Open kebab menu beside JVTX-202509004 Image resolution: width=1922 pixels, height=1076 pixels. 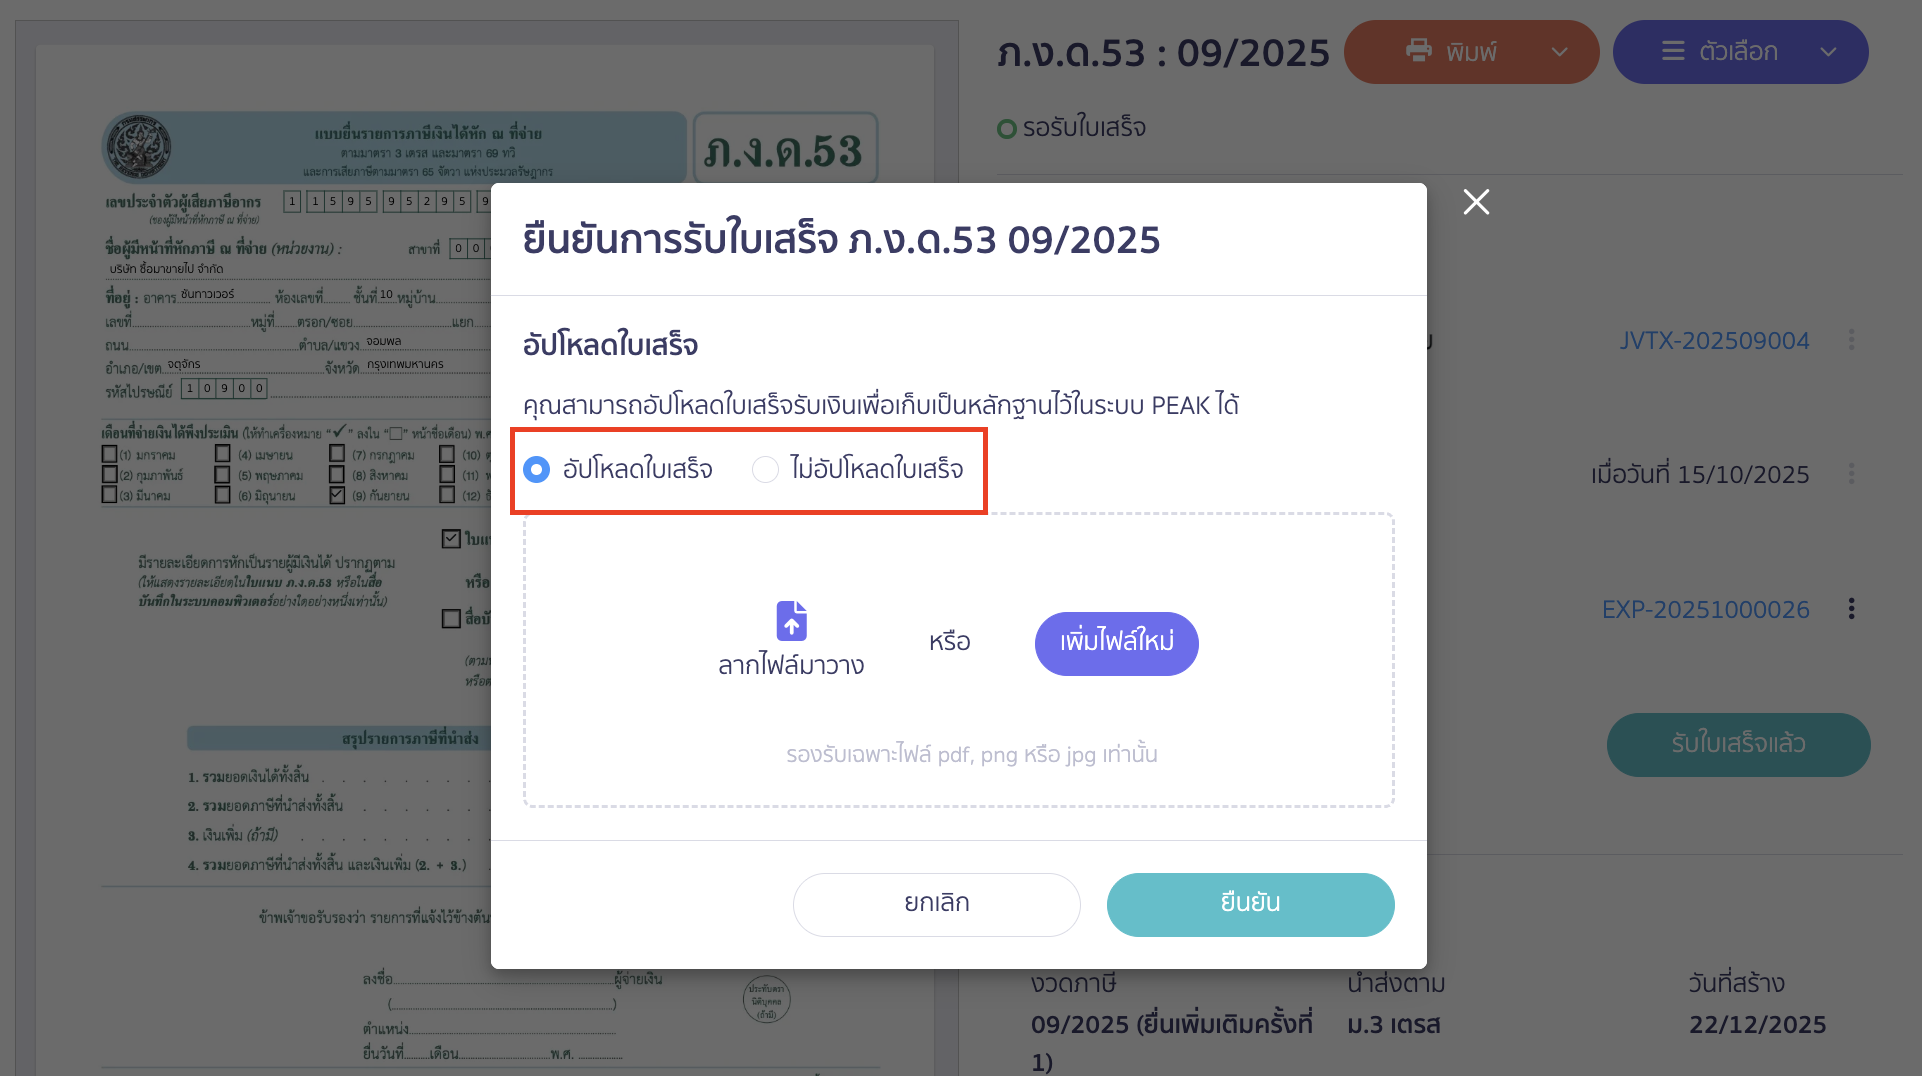click(1852, 340)
